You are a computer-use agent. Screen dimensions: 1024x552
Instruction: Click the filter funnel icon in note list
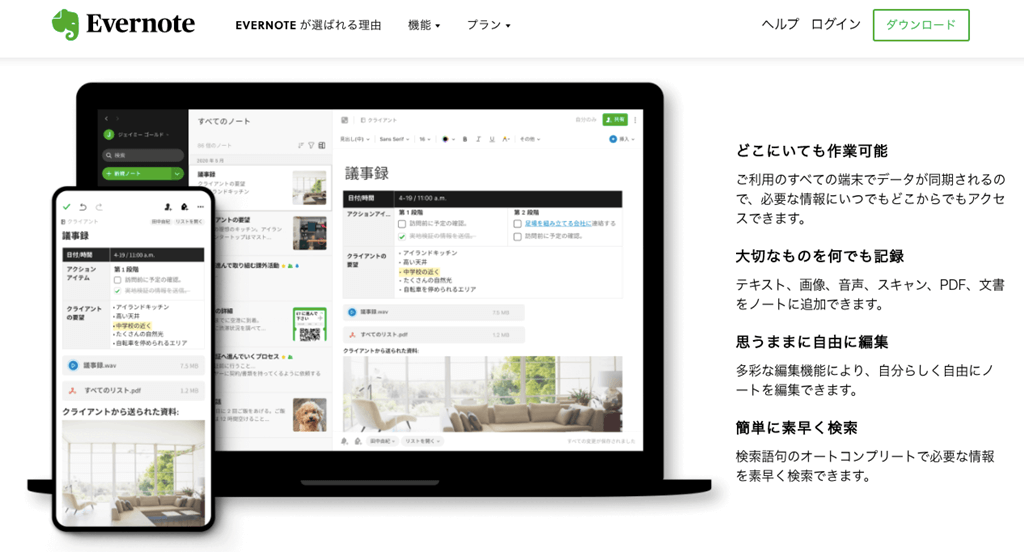(x=312, y=146)
